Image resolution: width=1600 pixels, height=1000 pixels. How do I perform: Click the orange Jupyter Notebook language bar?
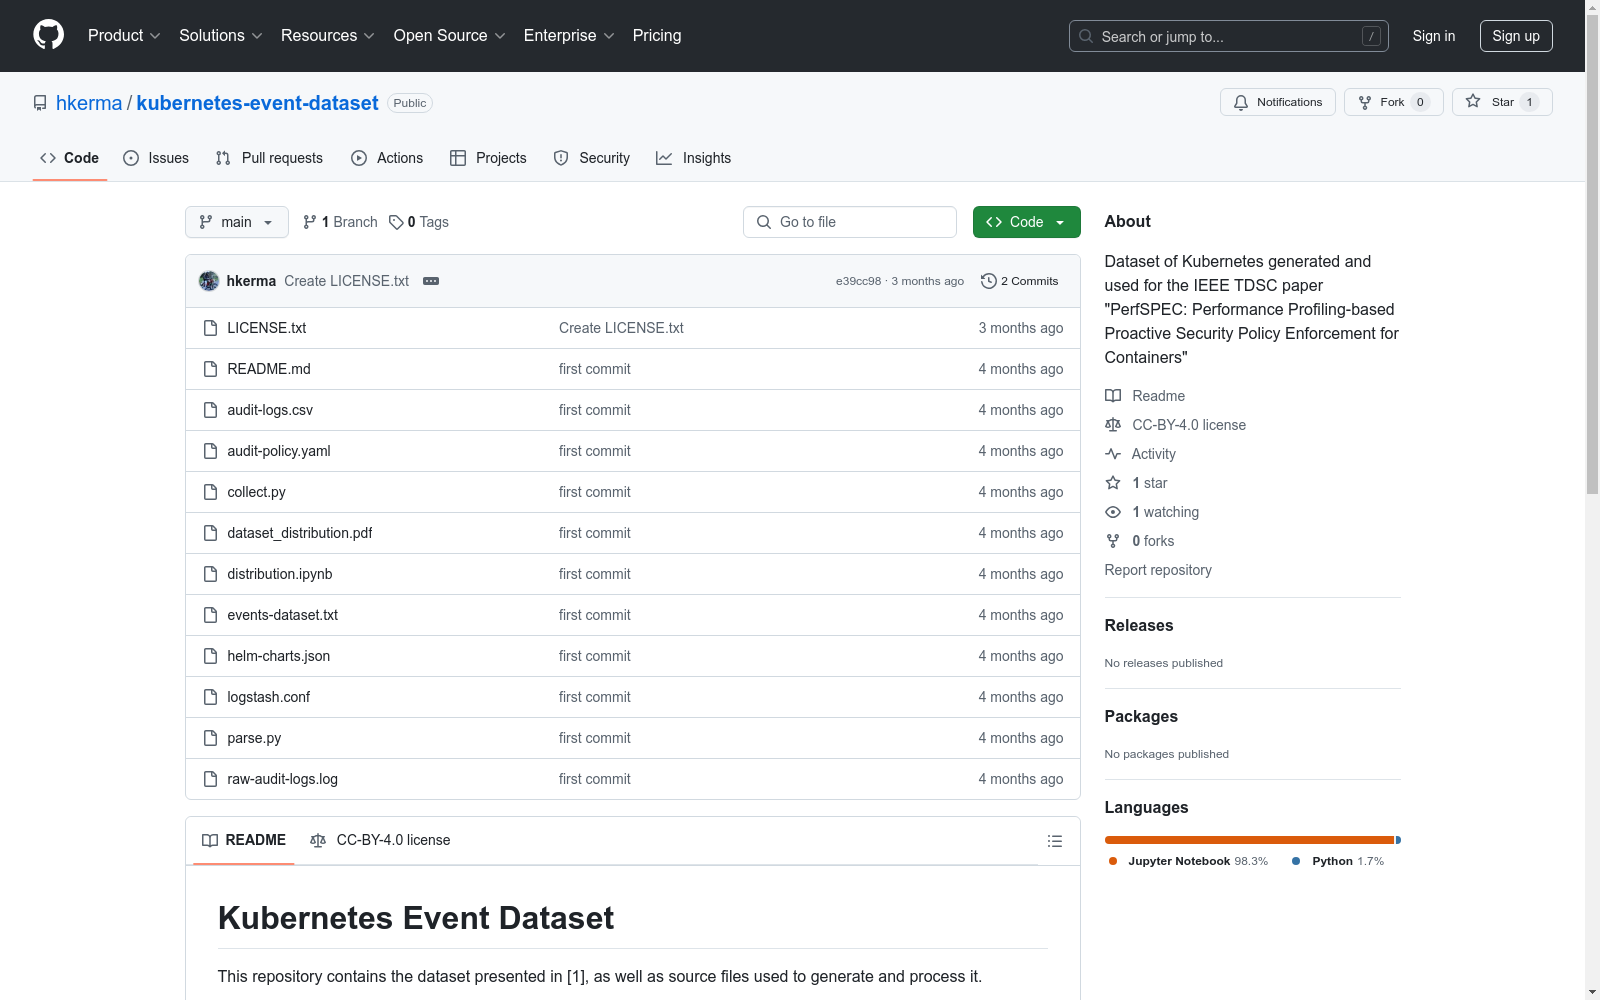(1249, 840)
